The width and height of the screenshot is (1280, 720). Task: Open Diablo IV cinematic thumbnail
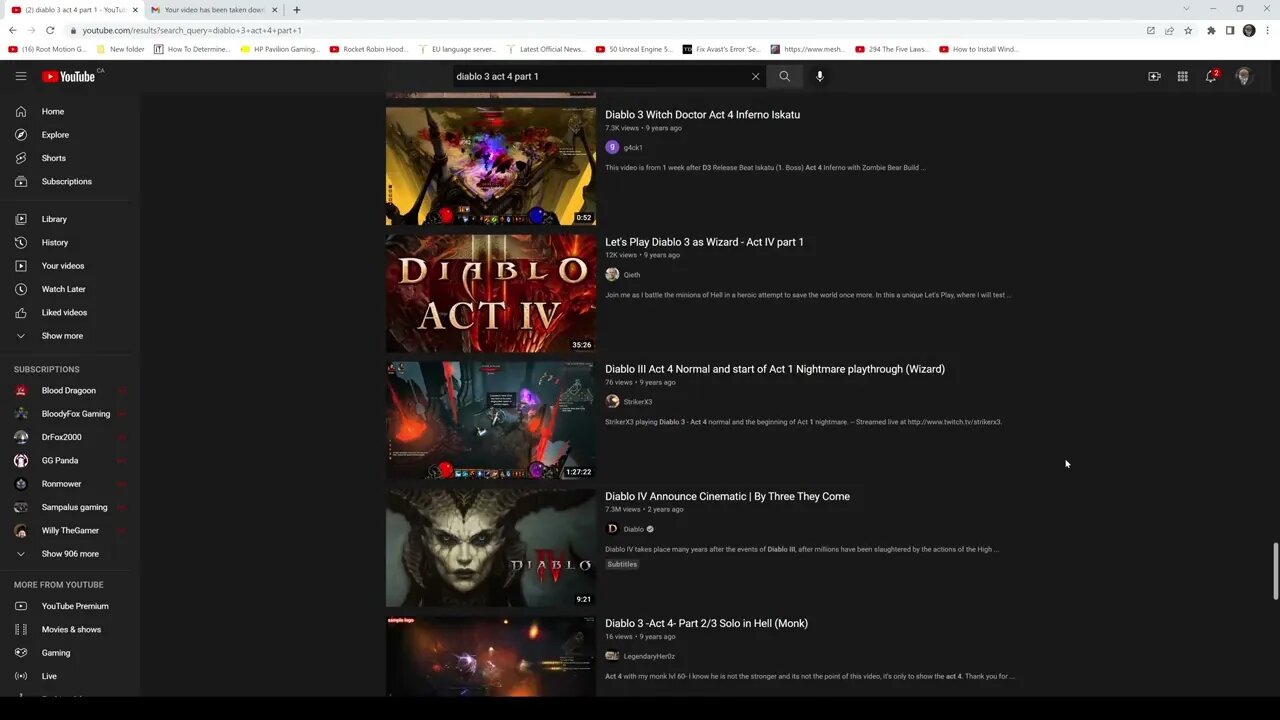[491, 547]
